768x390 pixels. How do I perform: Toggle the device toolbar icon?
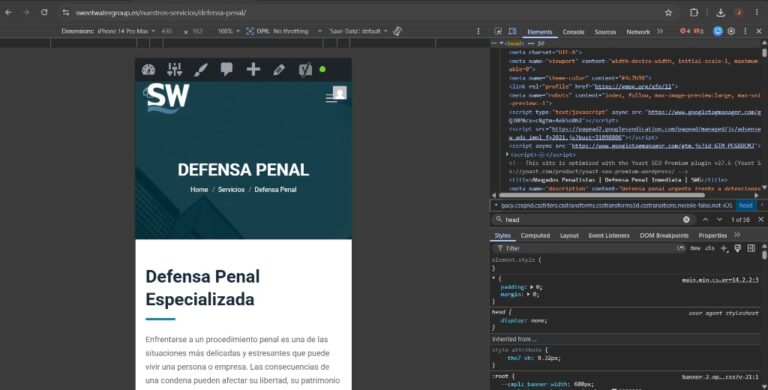512,31
